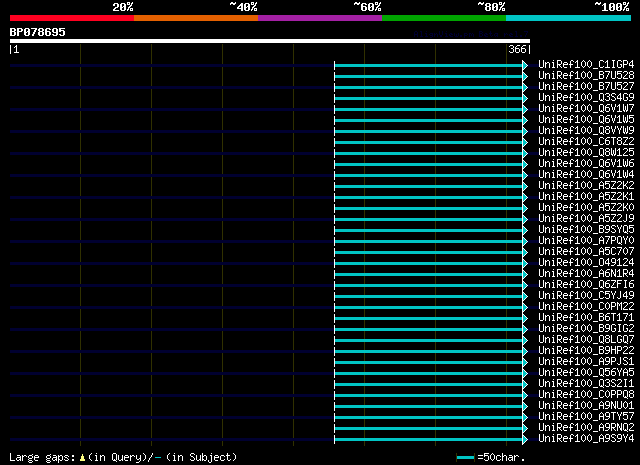640x465 pixels.
Task: Select the UniRef100_B9HP22 label
Action: pyautogui.click(x=586, y=351)
